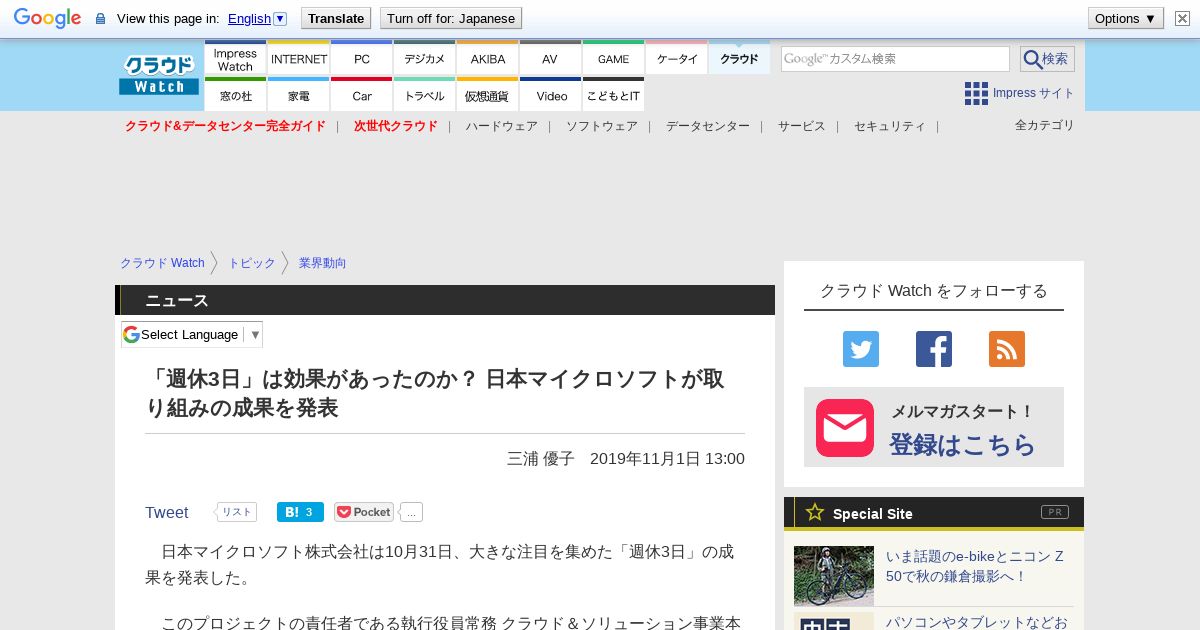Image resolution: width=1200 pixels, height=630 pixels.
Task: Open the Impress Watch tab
Action: [235, 59]
